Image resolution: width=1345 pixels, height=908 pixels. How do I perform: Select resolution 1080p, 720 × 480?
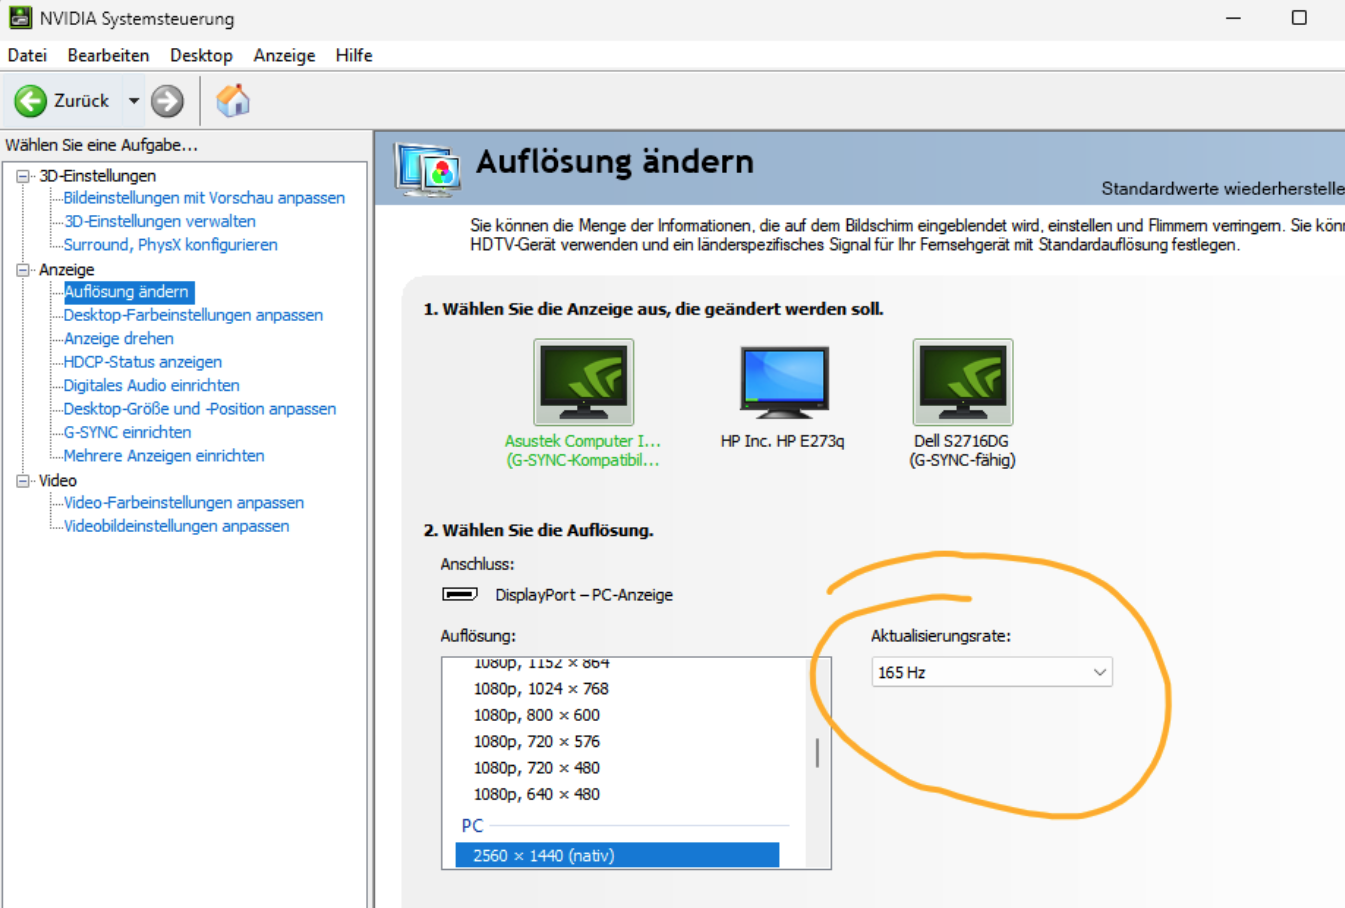tap(537, 768)
